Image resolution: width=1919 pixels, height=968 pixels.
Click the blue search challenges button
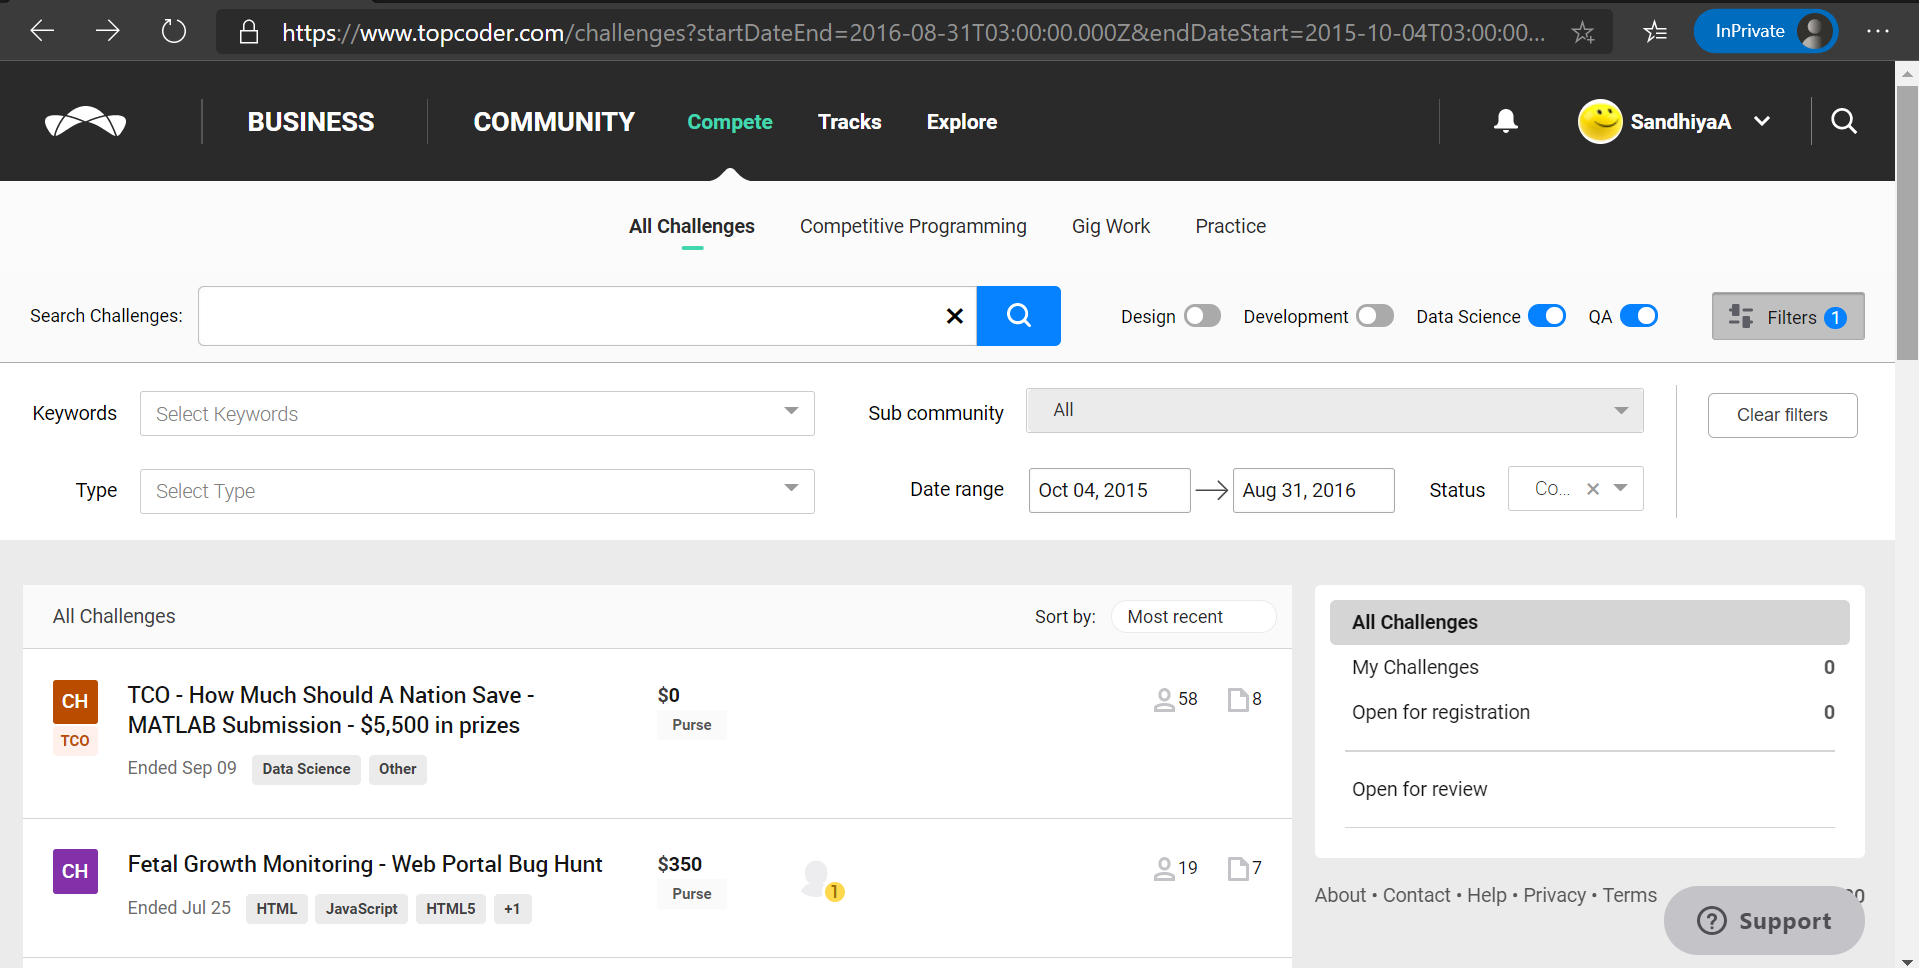coord(1018,316)
